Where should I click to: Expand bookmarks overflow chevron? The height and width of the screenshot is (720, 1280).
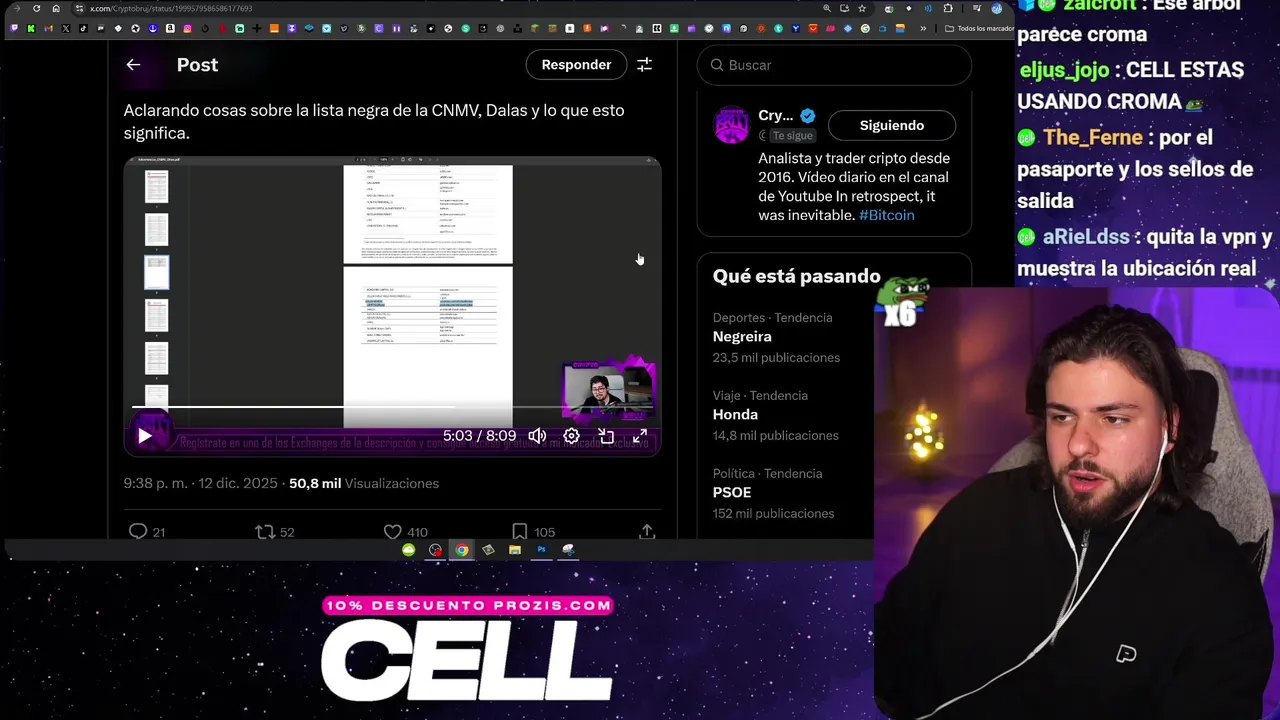[x=923, y=29]
